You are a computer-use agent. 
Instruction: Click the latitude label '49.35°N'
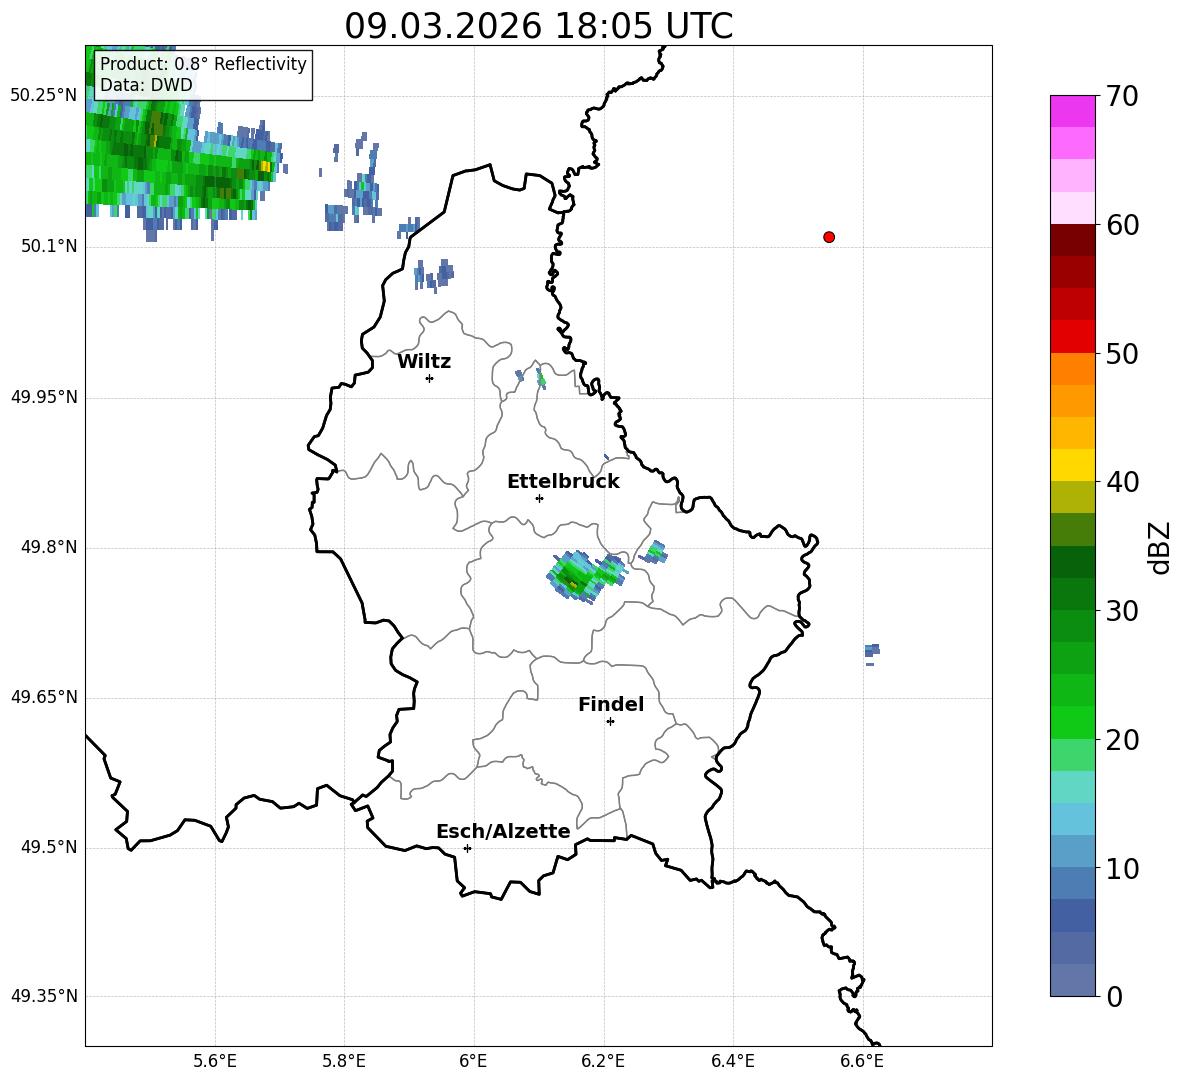pyautogui.click(x=44, y=996)
